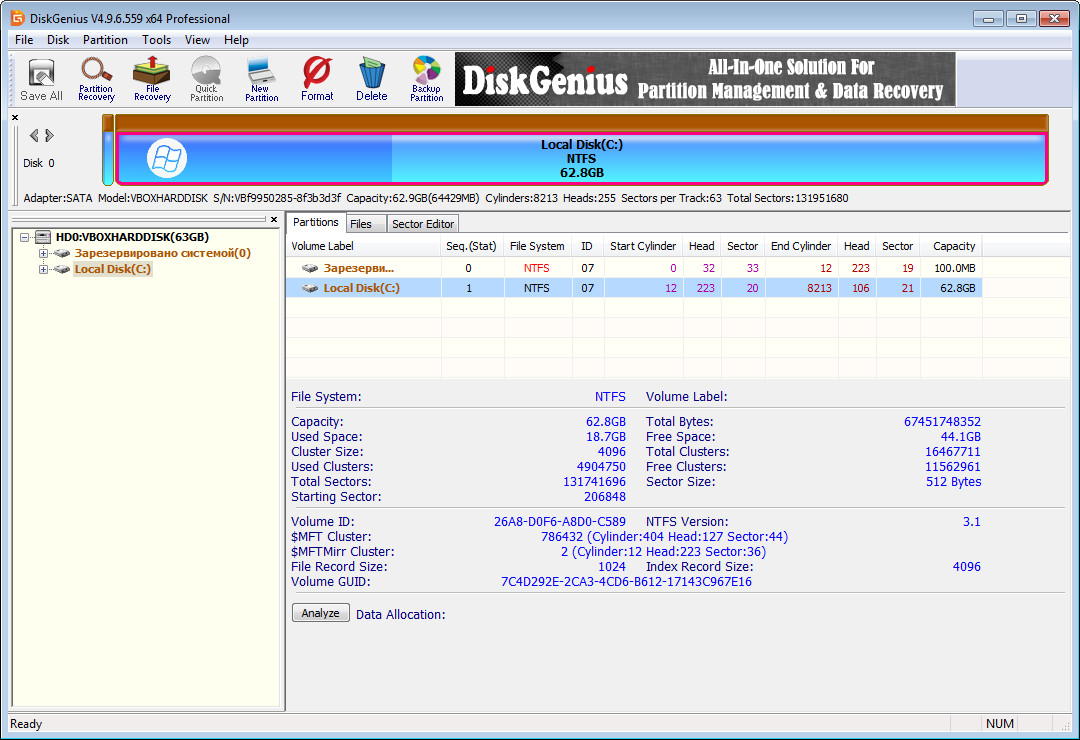
Task: Switch to the Sector Editor tab
Action: pyautogui.click(x=423, y=224)
